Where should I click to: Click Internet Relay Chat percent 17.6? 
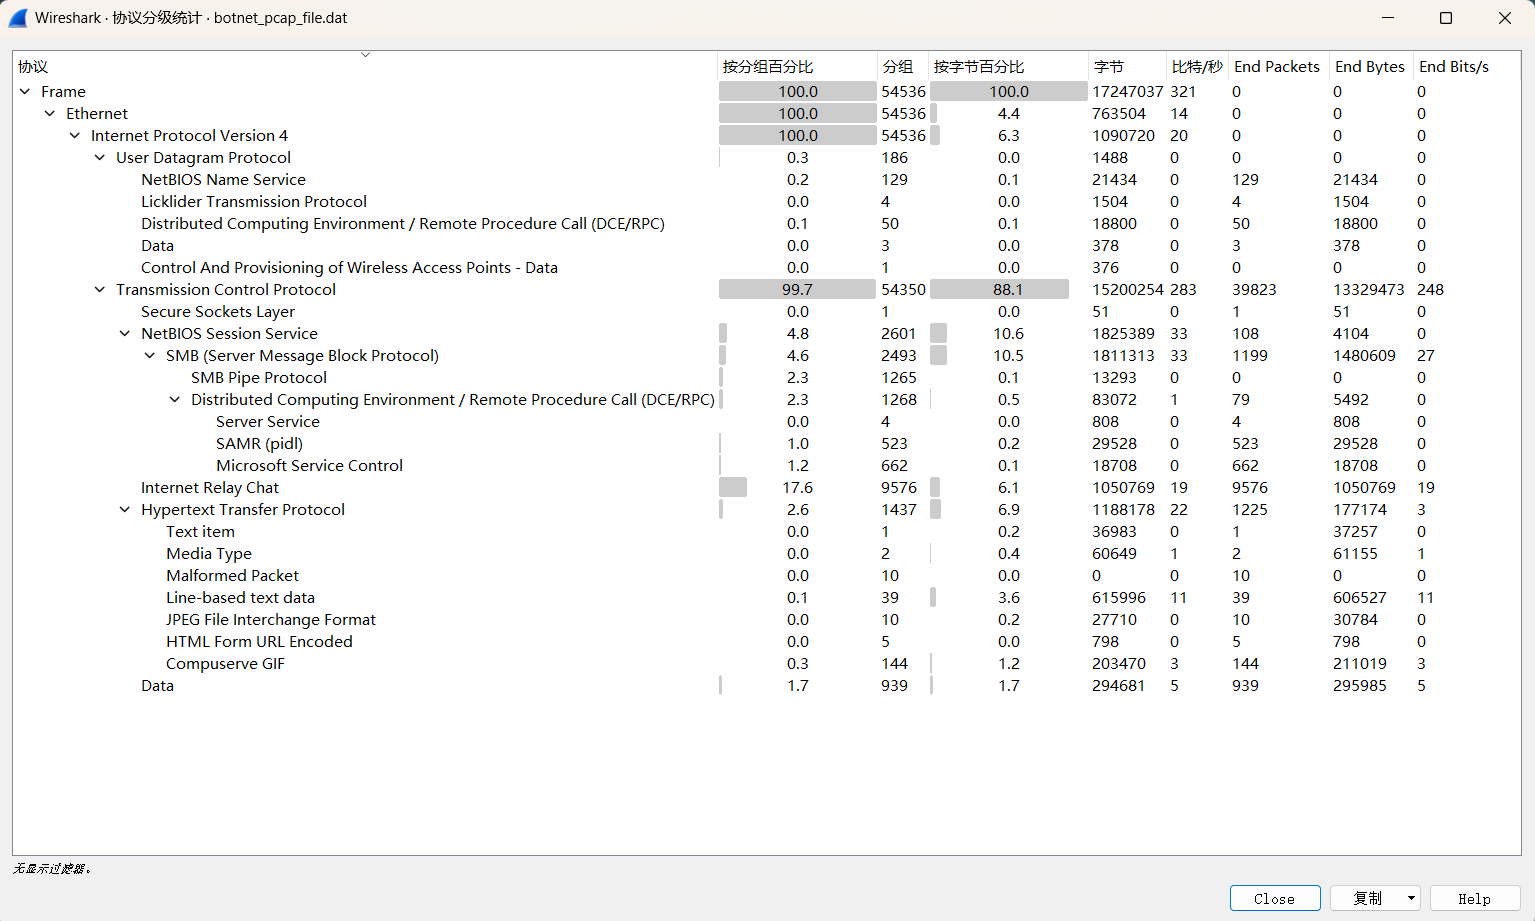[x=797, y=488]
